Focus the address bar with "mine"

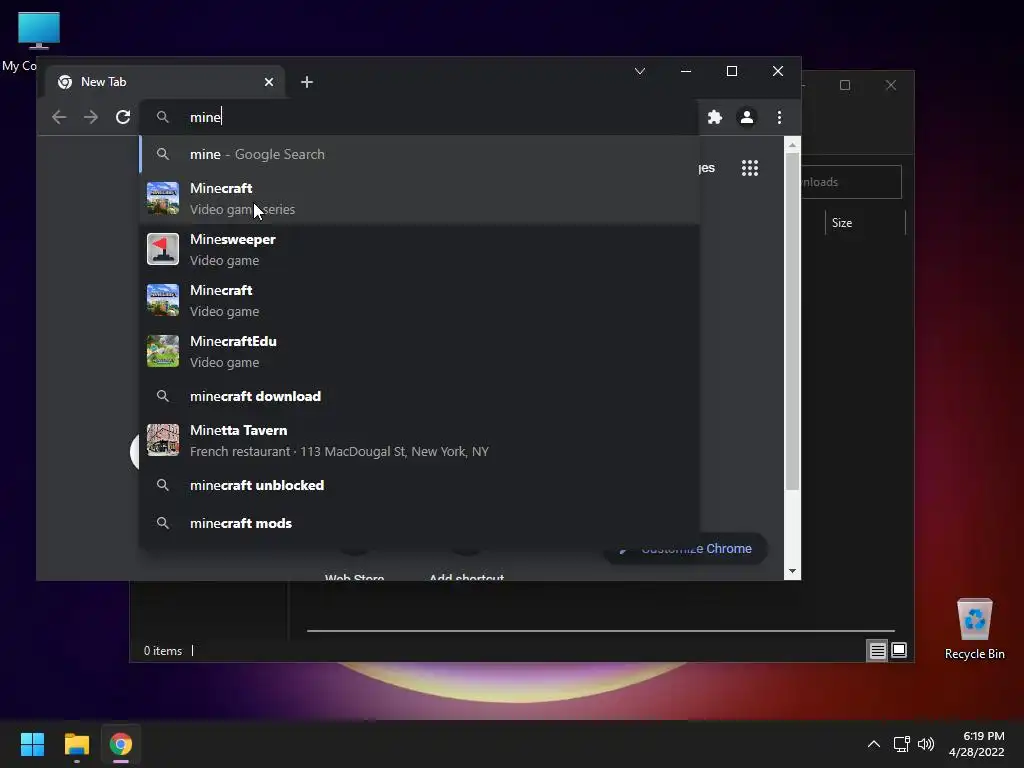point(418,117)
